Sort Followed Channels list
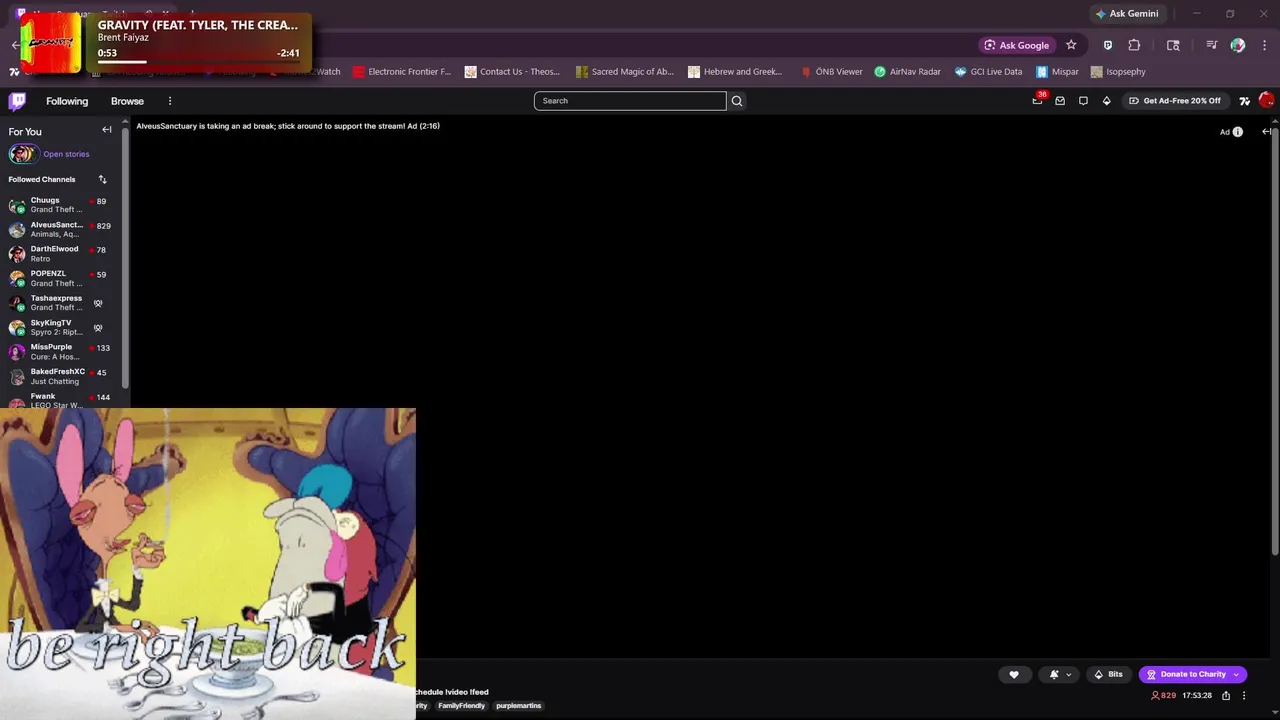 click(x=102, y=179)
